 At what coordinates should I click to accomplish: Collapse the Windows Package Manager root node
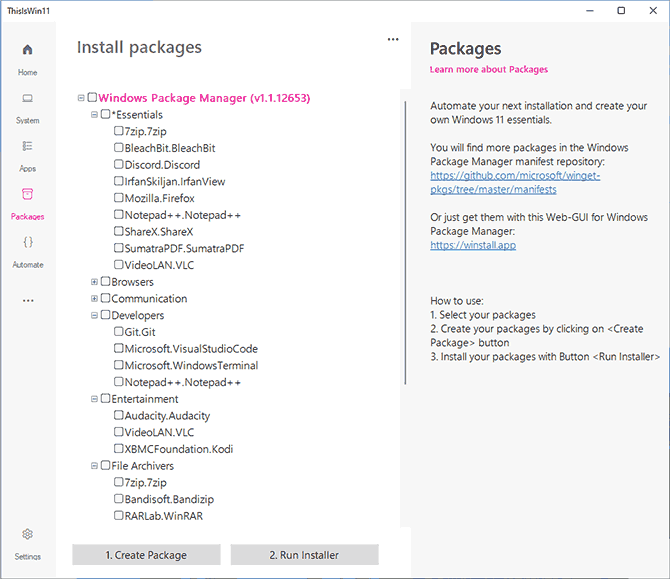tap(81, 98)
